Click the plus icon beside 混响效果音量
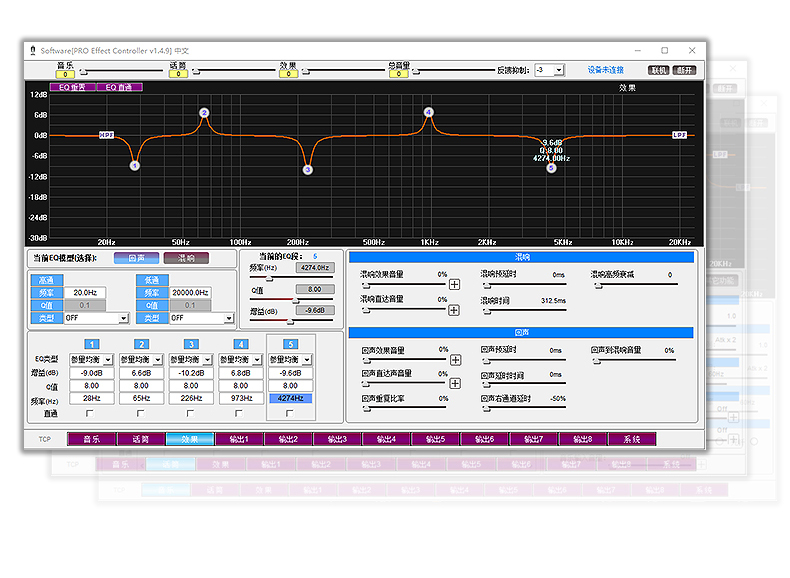The image size is (790, 578). [454, 284]
